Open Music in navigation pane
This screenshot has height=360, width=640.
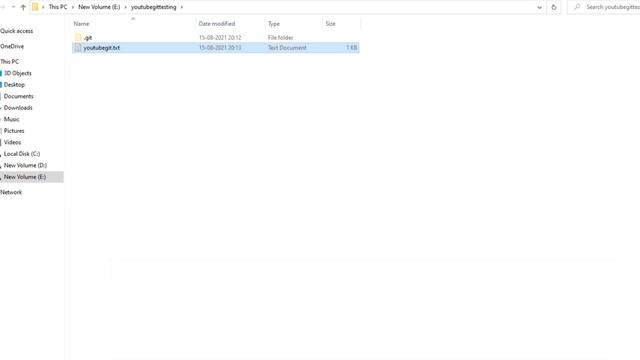click(x=11, y=119)
